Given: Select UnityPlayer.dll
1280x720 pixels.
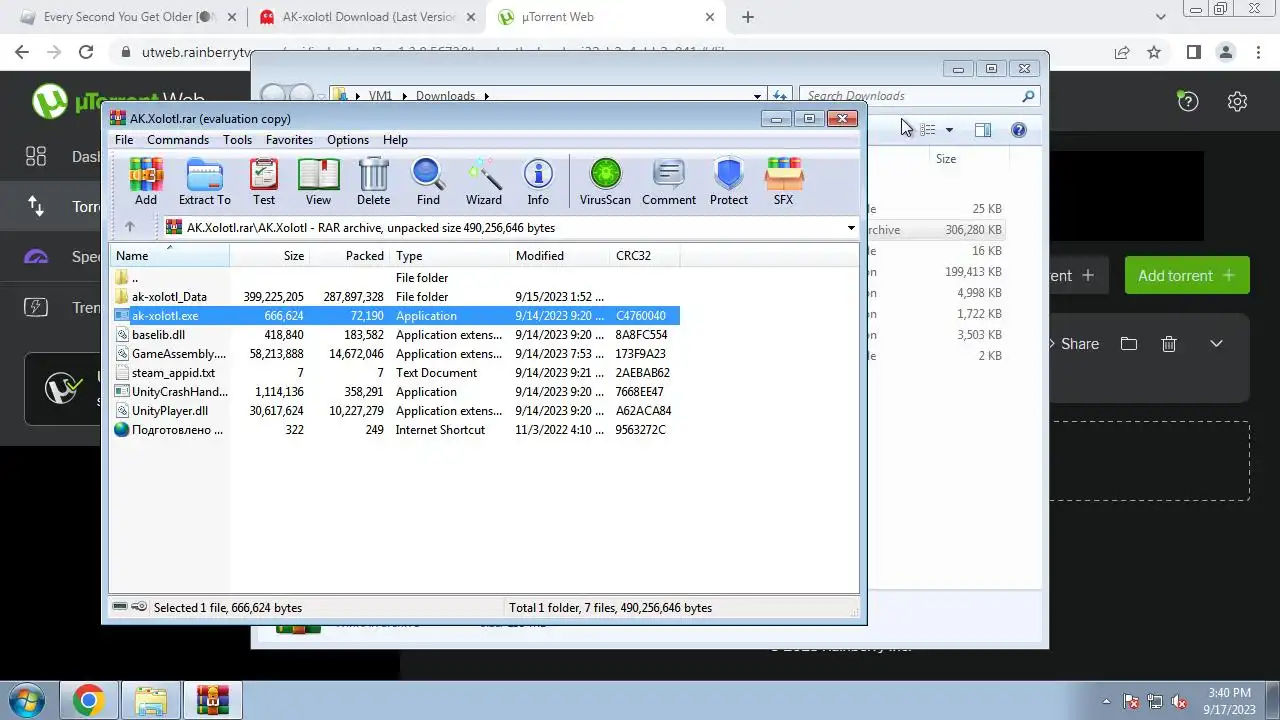Looking at the screenshot, I should pos(395,411).
